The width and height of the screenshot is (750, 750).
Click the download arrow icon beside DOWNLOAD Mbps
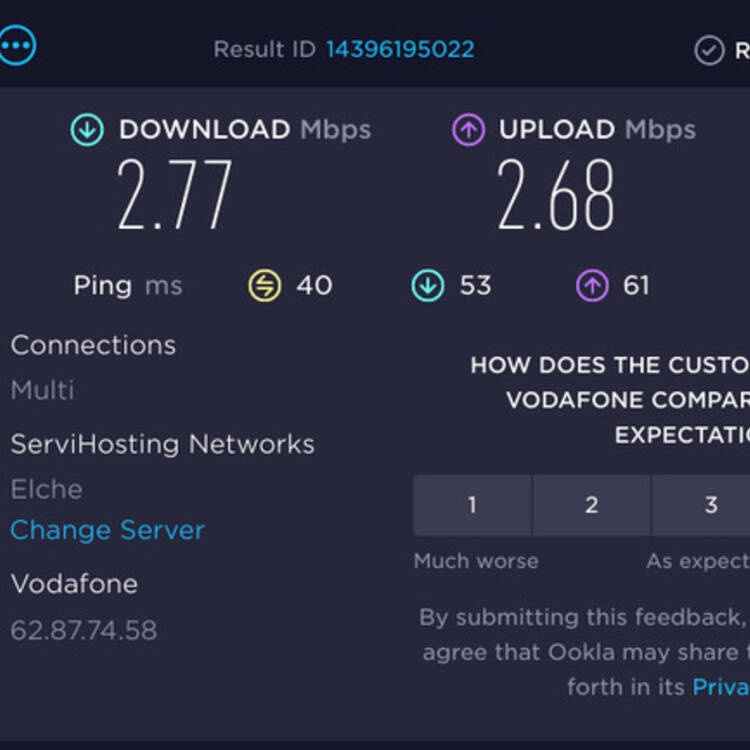click(x=87, y=130)
